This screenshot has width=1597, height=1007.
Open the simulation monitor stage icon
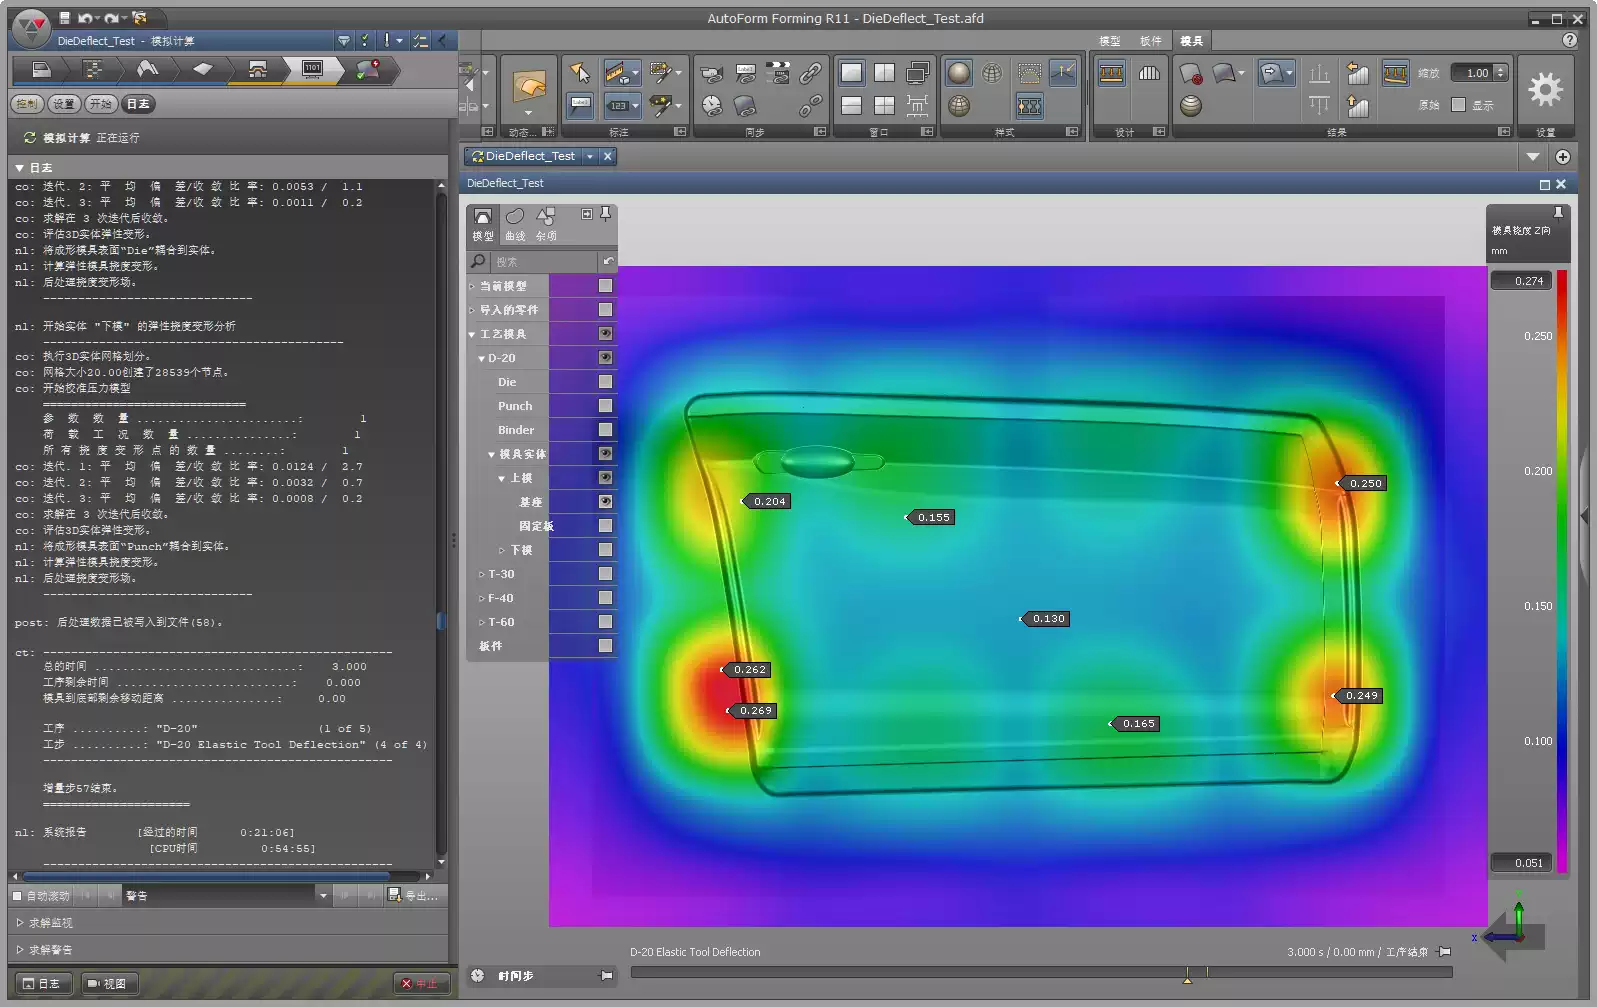312,69
